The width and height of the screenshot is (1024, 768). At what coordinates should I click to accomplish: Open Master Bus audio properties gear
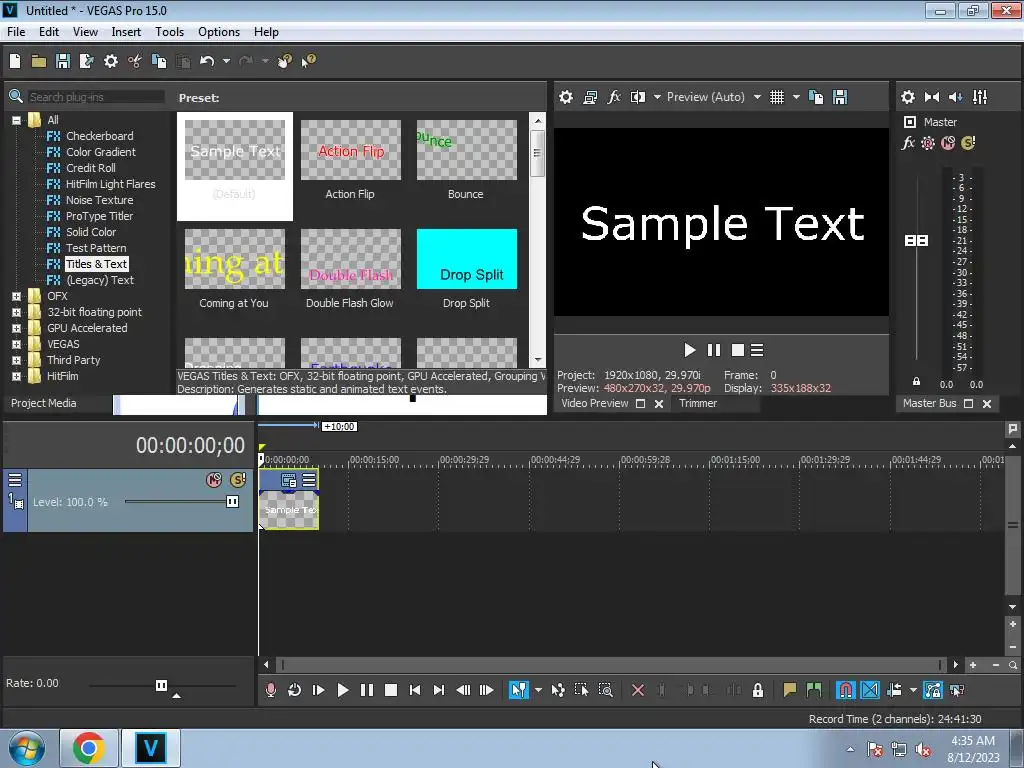908,97
